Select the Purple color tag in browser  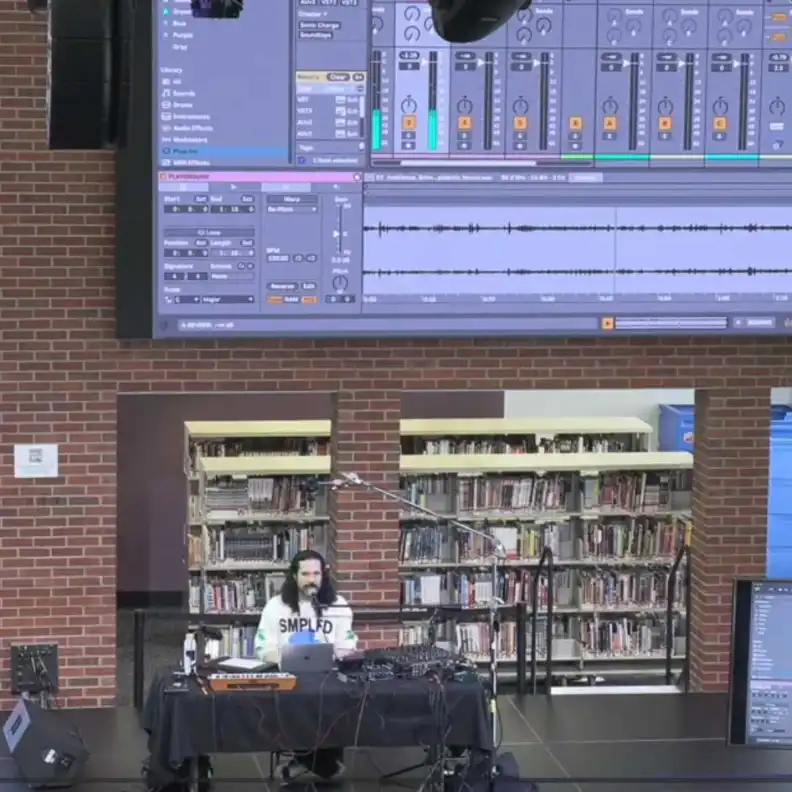[180, 35]
